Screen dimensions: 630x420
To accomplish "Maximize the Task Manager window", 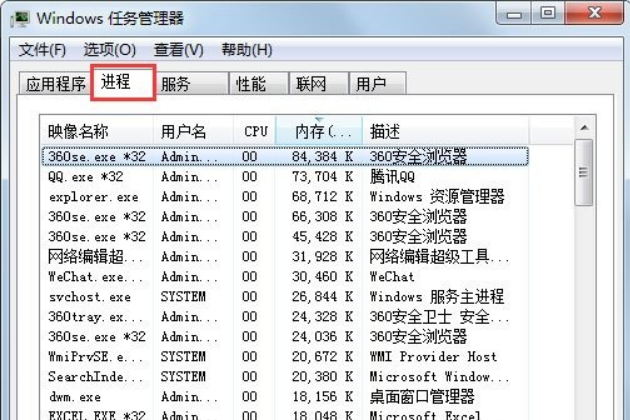I will coord(548,13).
